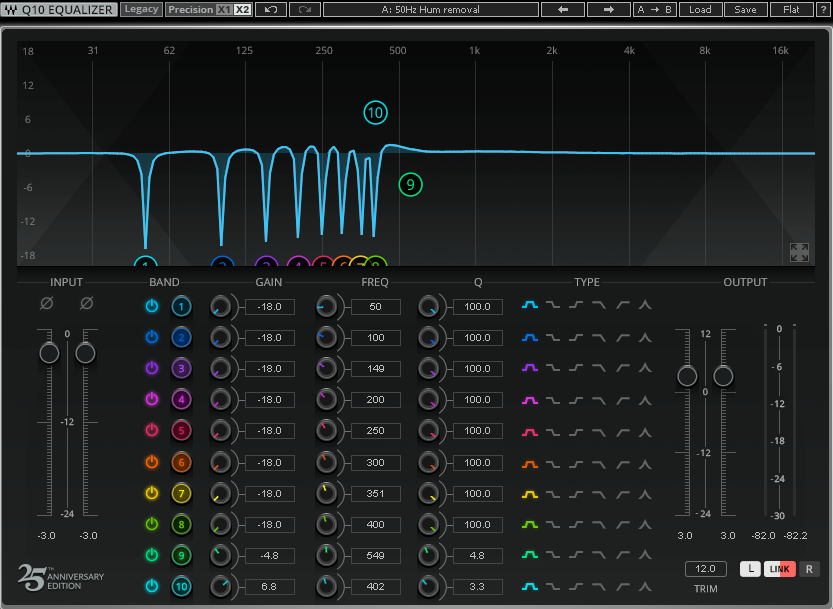This screenshot has height=609, width=833.
Task: Select the R channel button
Action: click(x=809, y=569)
